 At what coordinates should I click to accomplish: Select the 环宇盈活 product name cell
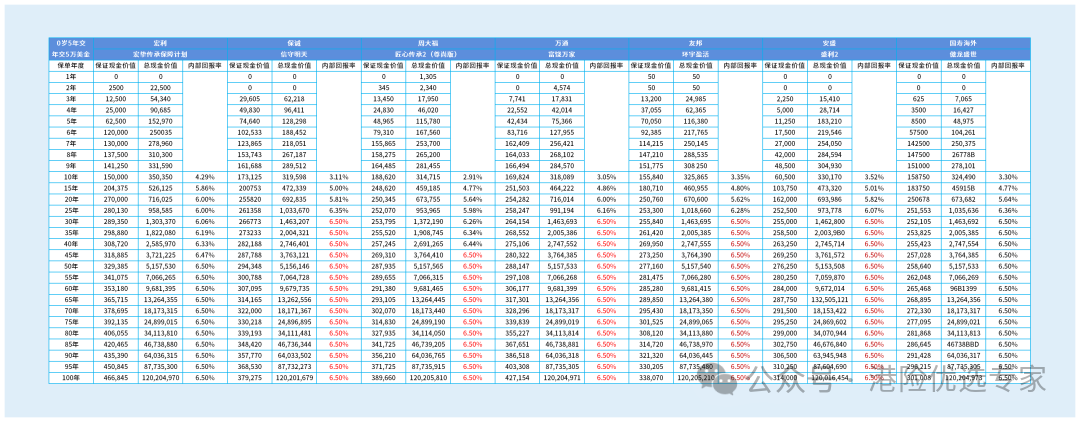(695, 52)
